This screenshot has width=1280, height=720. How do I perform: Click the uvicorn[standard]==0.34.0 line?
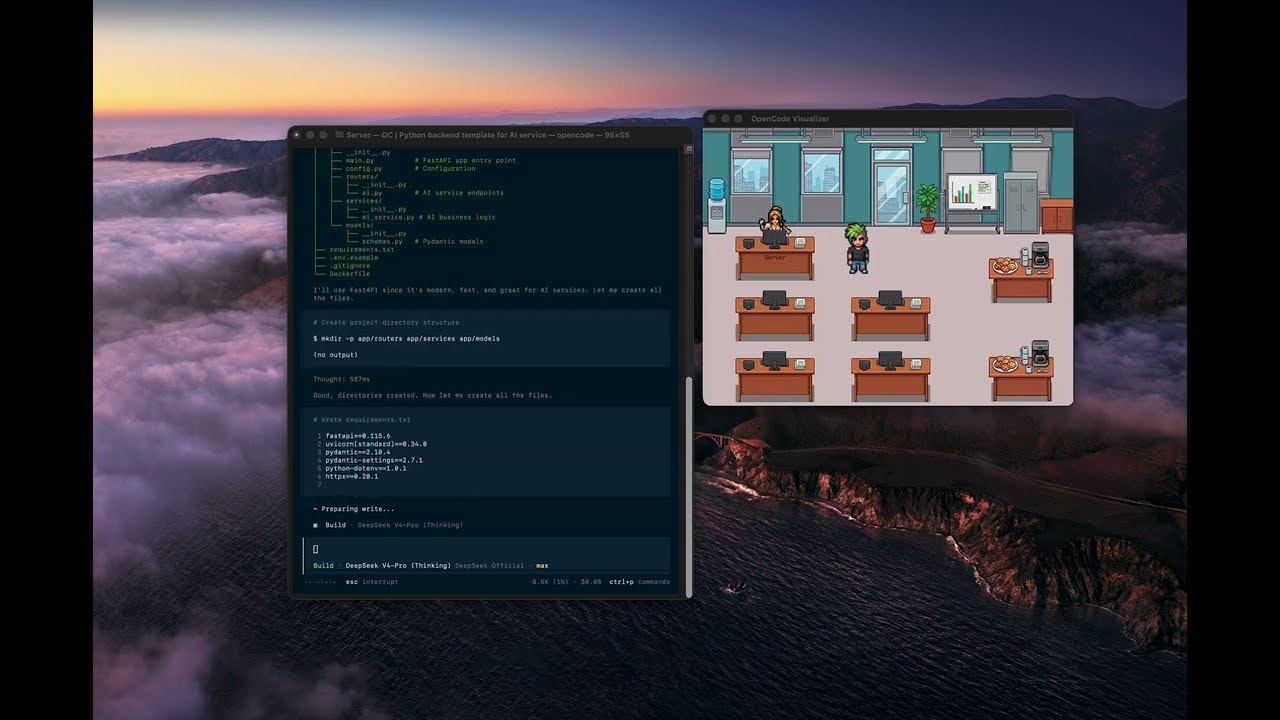(376, 444)
